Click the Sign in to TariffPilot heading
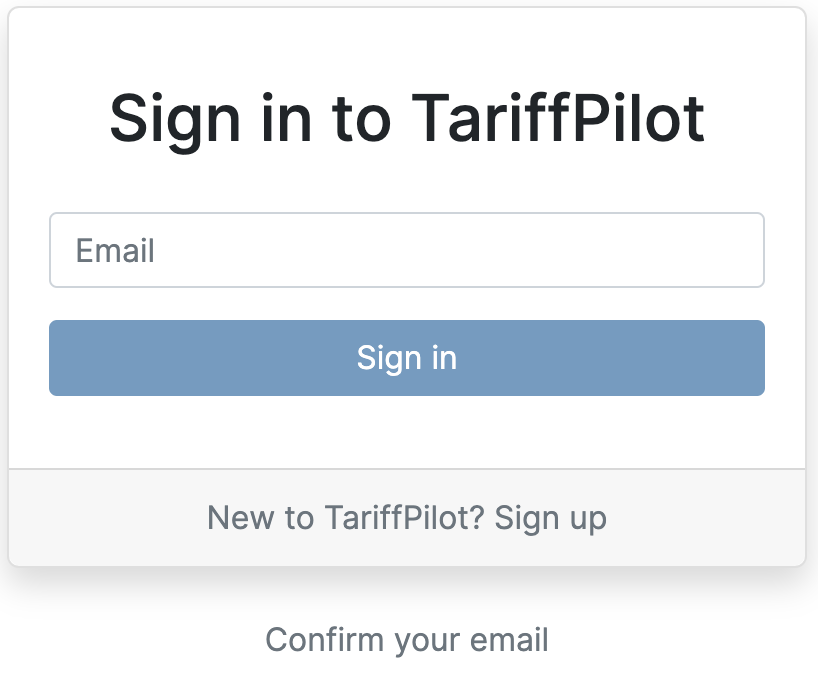818x674 pixels. [408, 117]
